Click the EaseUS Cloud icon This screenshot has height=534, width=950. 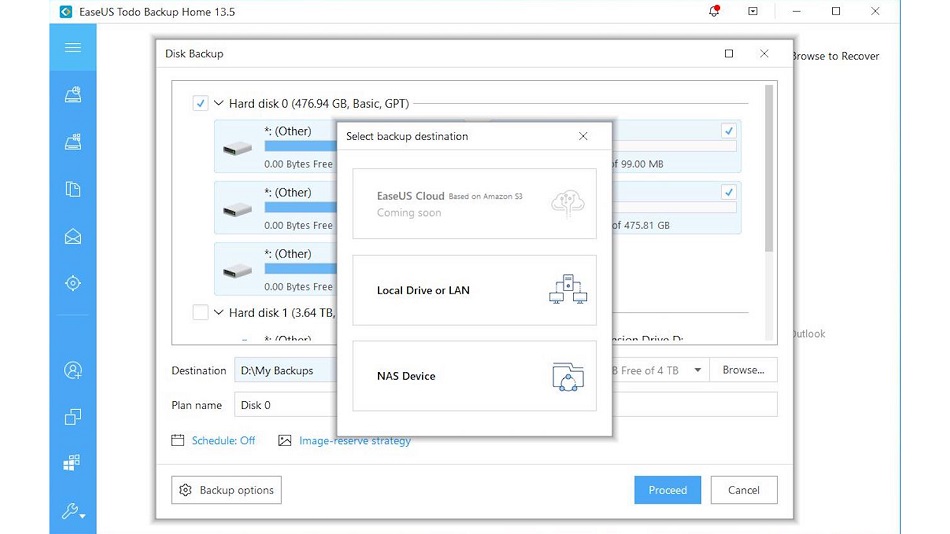(x=568, y=204)
